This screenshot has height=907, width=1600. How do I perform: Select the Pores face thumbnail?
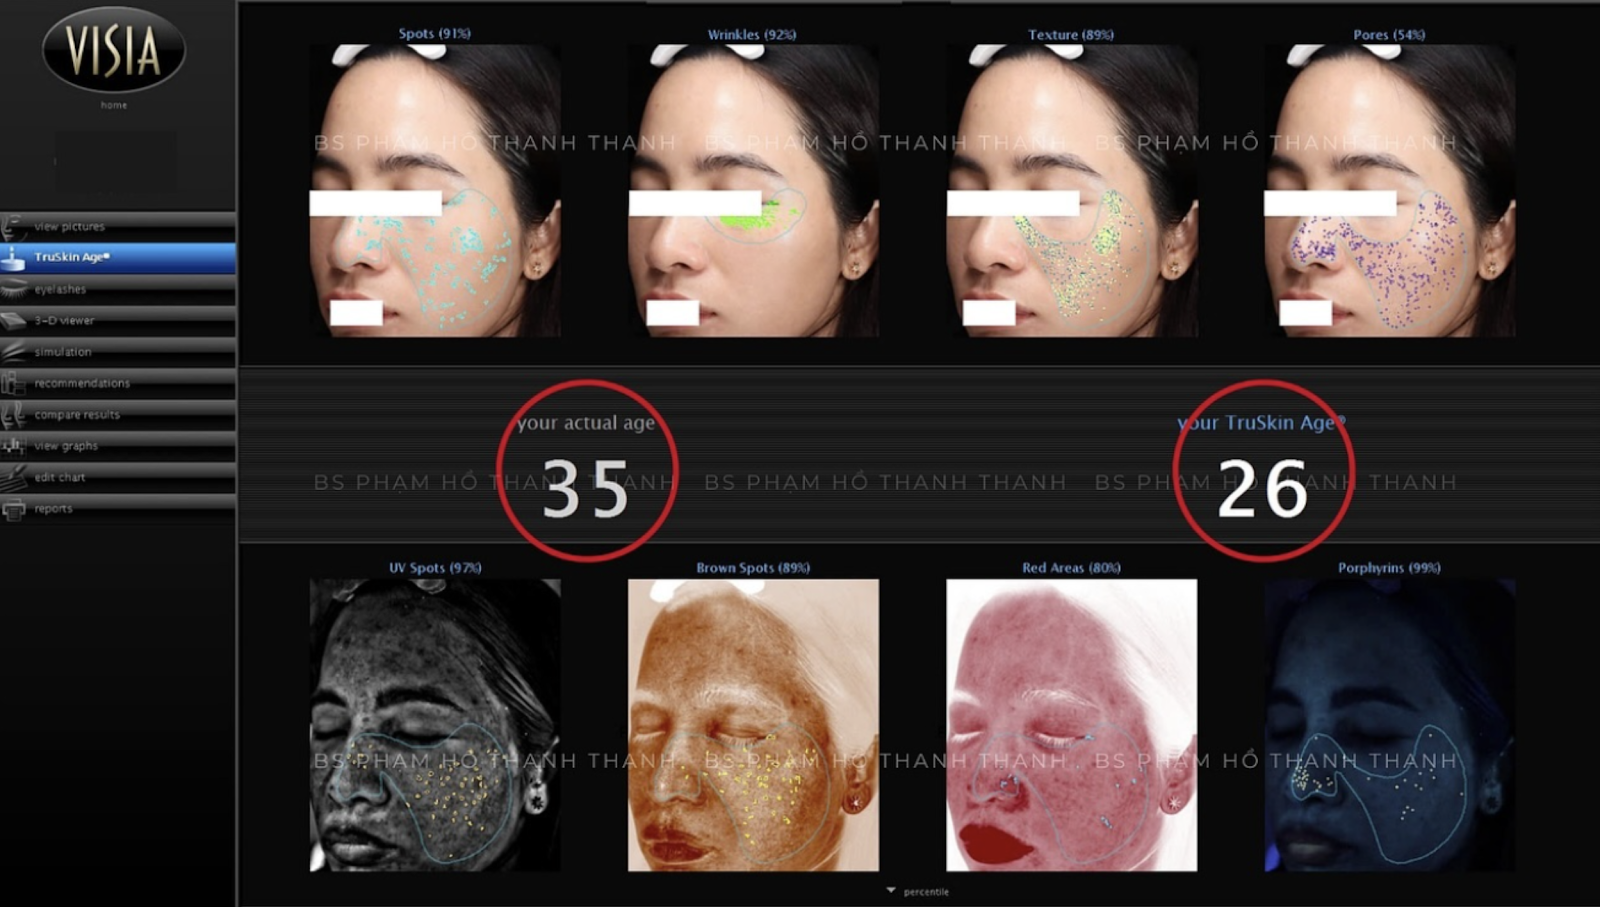(x=1390, y=190)
